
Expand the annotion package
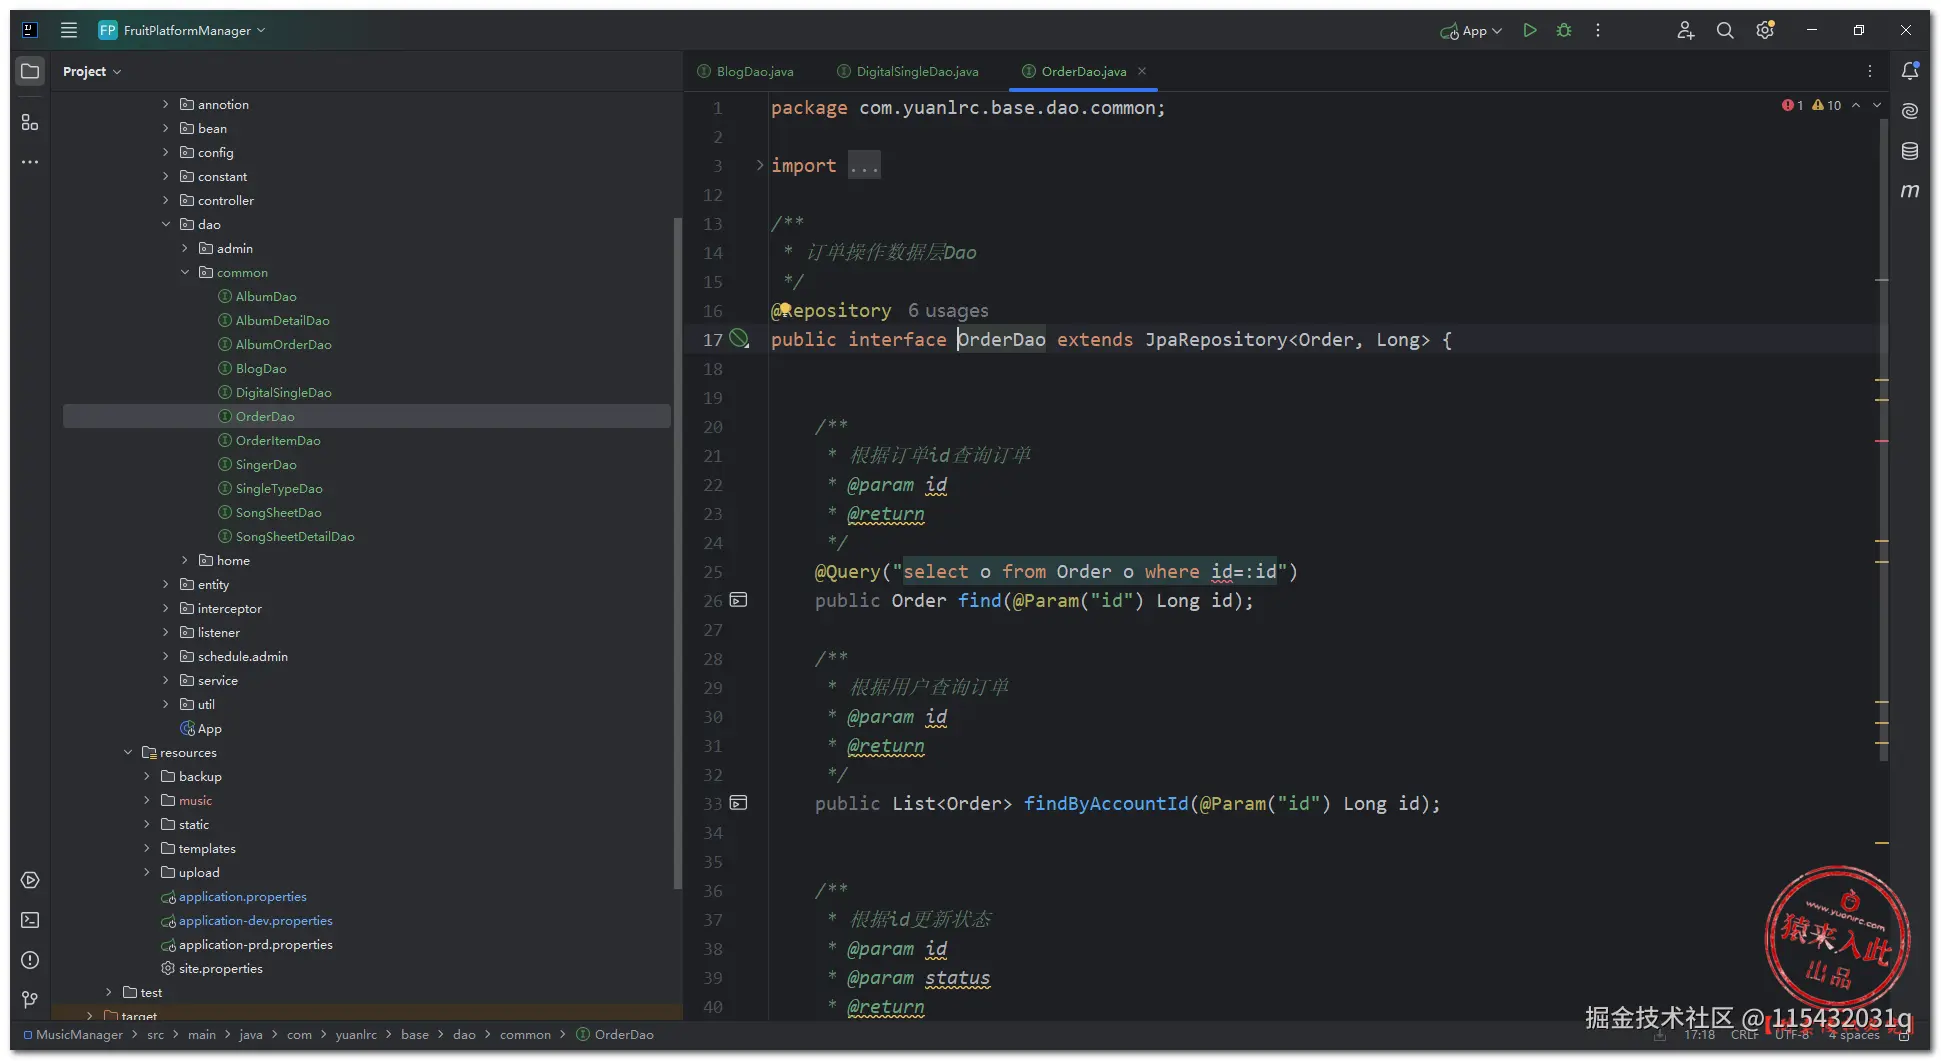tap(166, 104)
